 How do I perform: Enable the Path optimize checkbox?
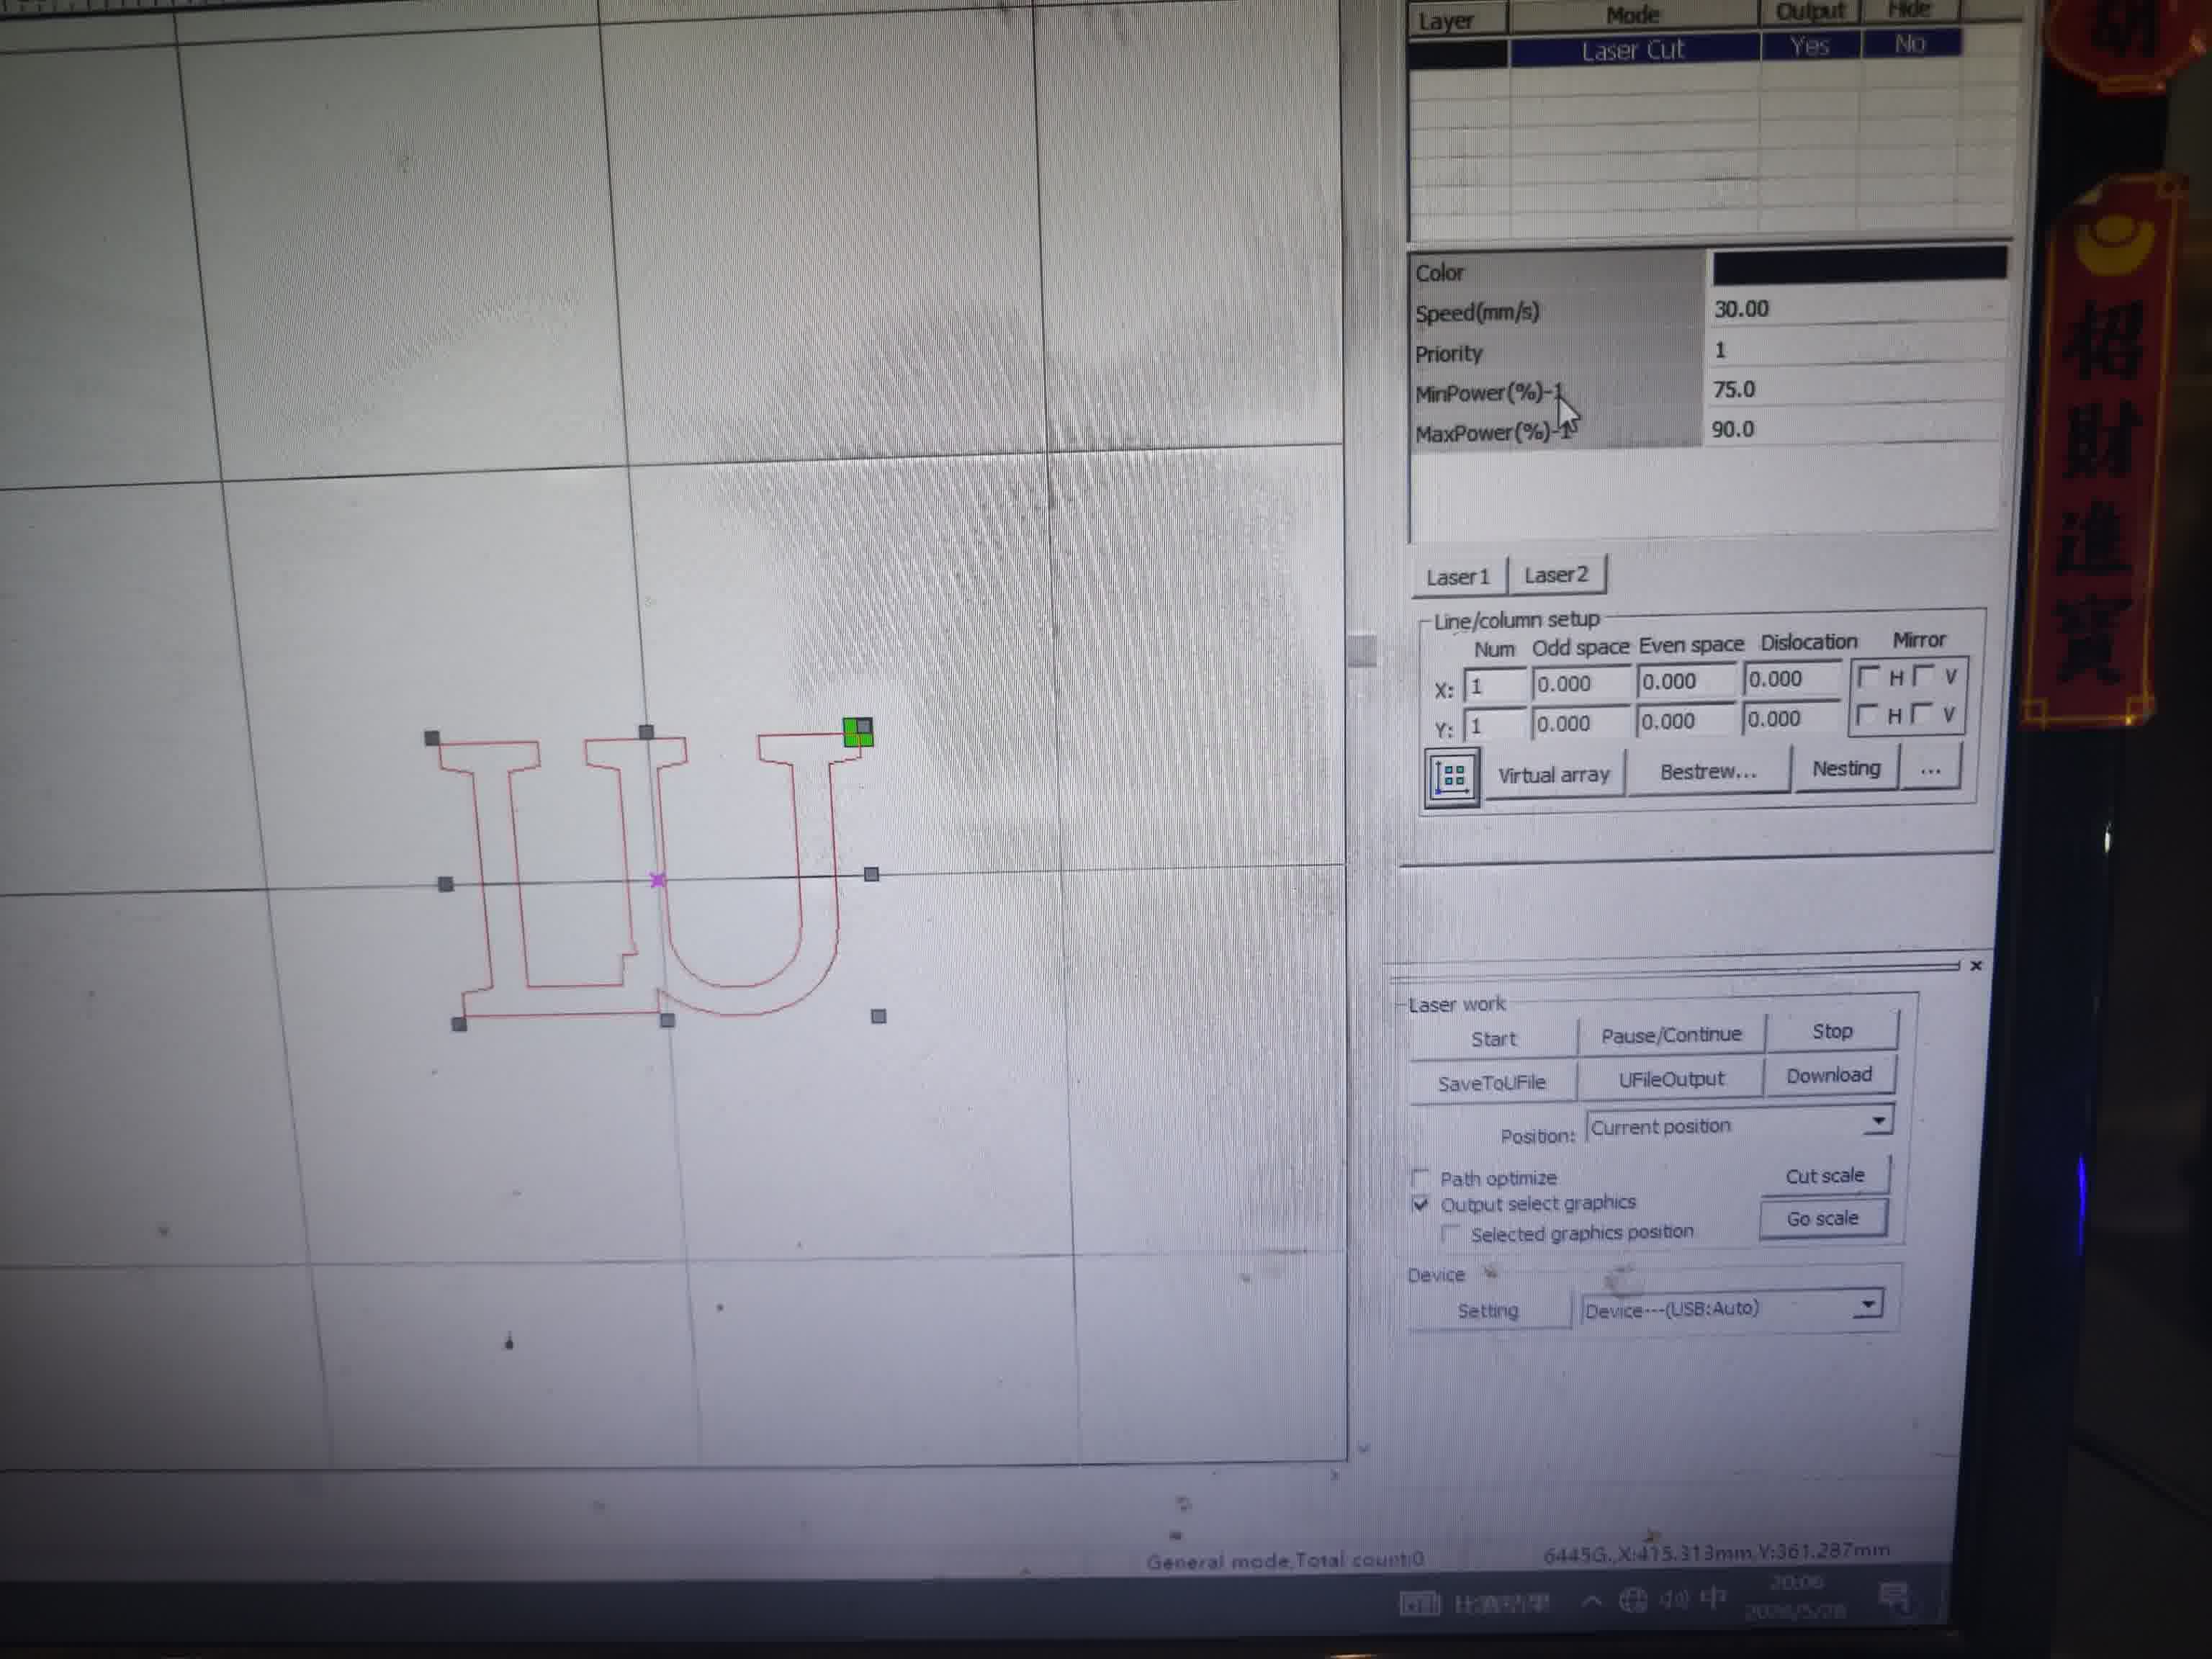point(1420,1177)
